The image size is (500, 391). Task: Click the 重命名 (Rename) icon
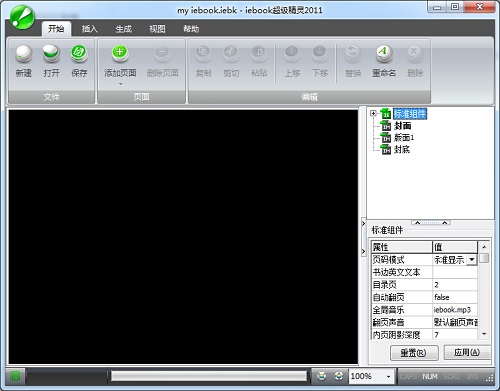pos(384,54)
